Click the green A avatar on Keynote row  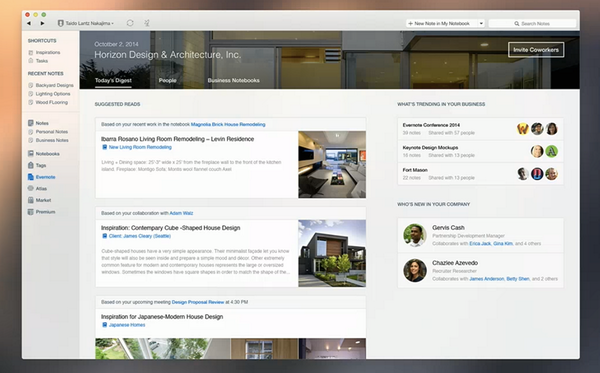tap(551, 151)
